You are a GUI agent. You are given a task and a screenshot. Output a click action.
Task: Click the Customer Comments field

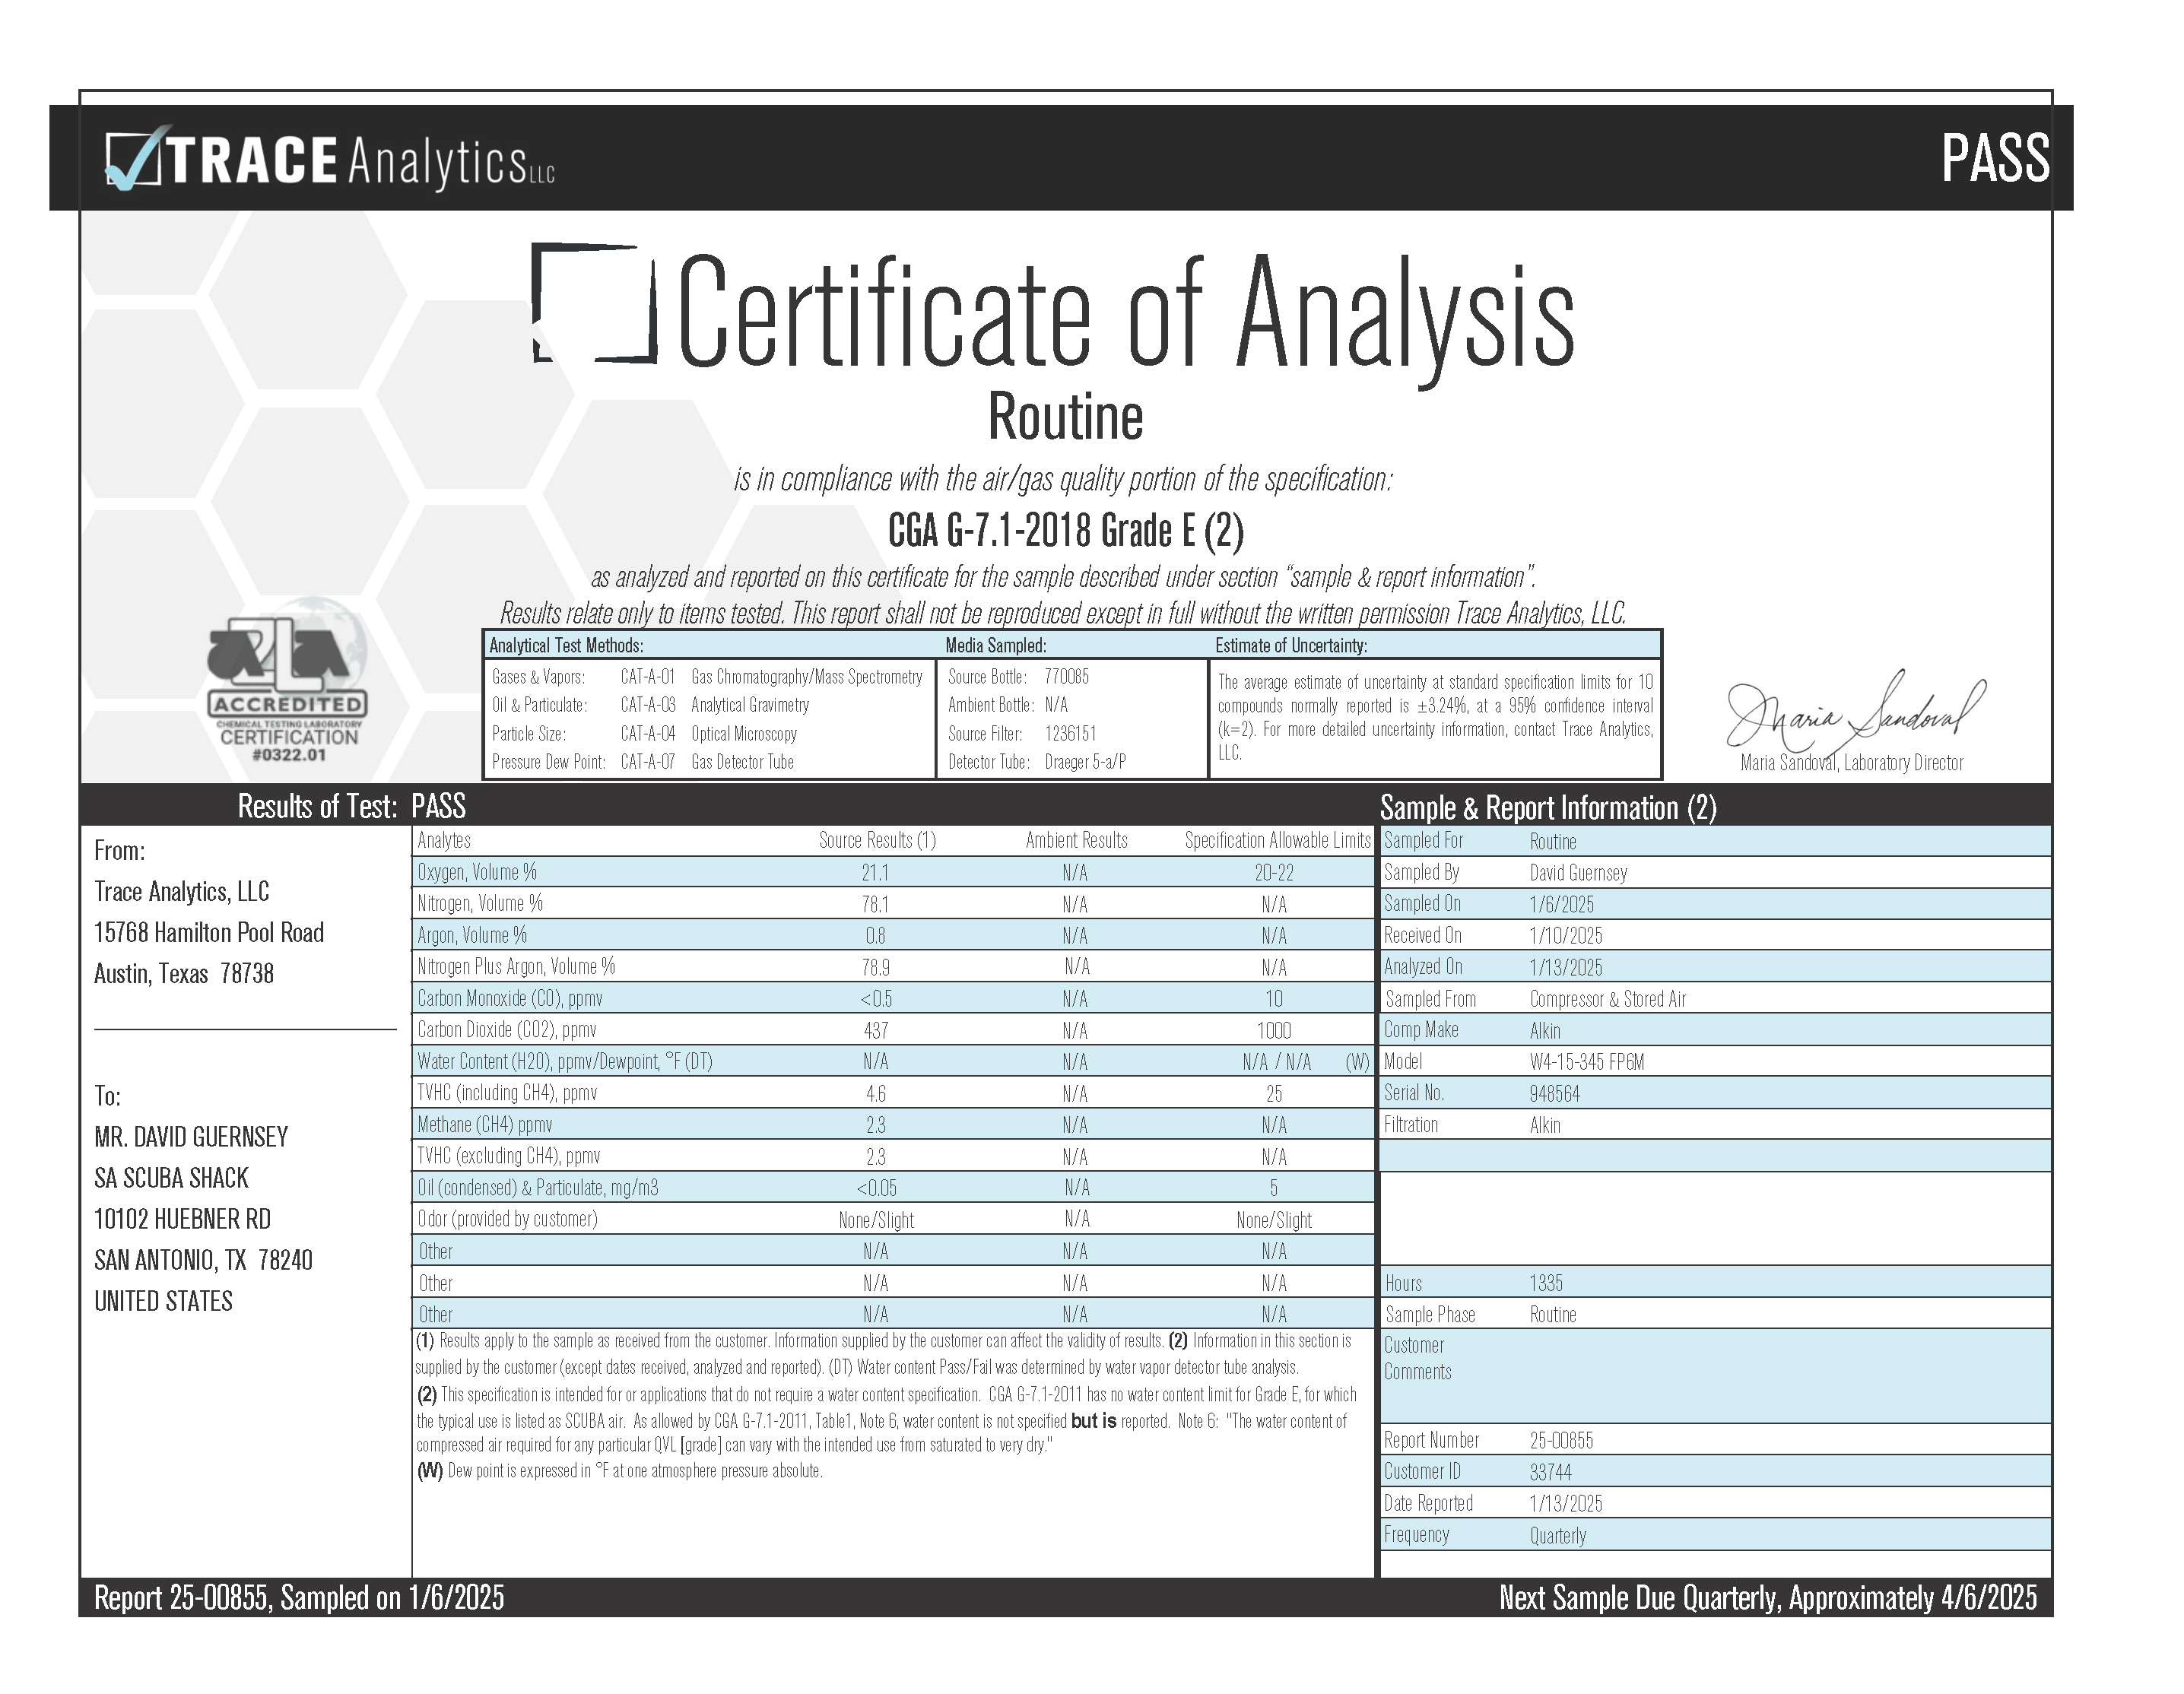pyautogui.click(x=1715, y=1375)
